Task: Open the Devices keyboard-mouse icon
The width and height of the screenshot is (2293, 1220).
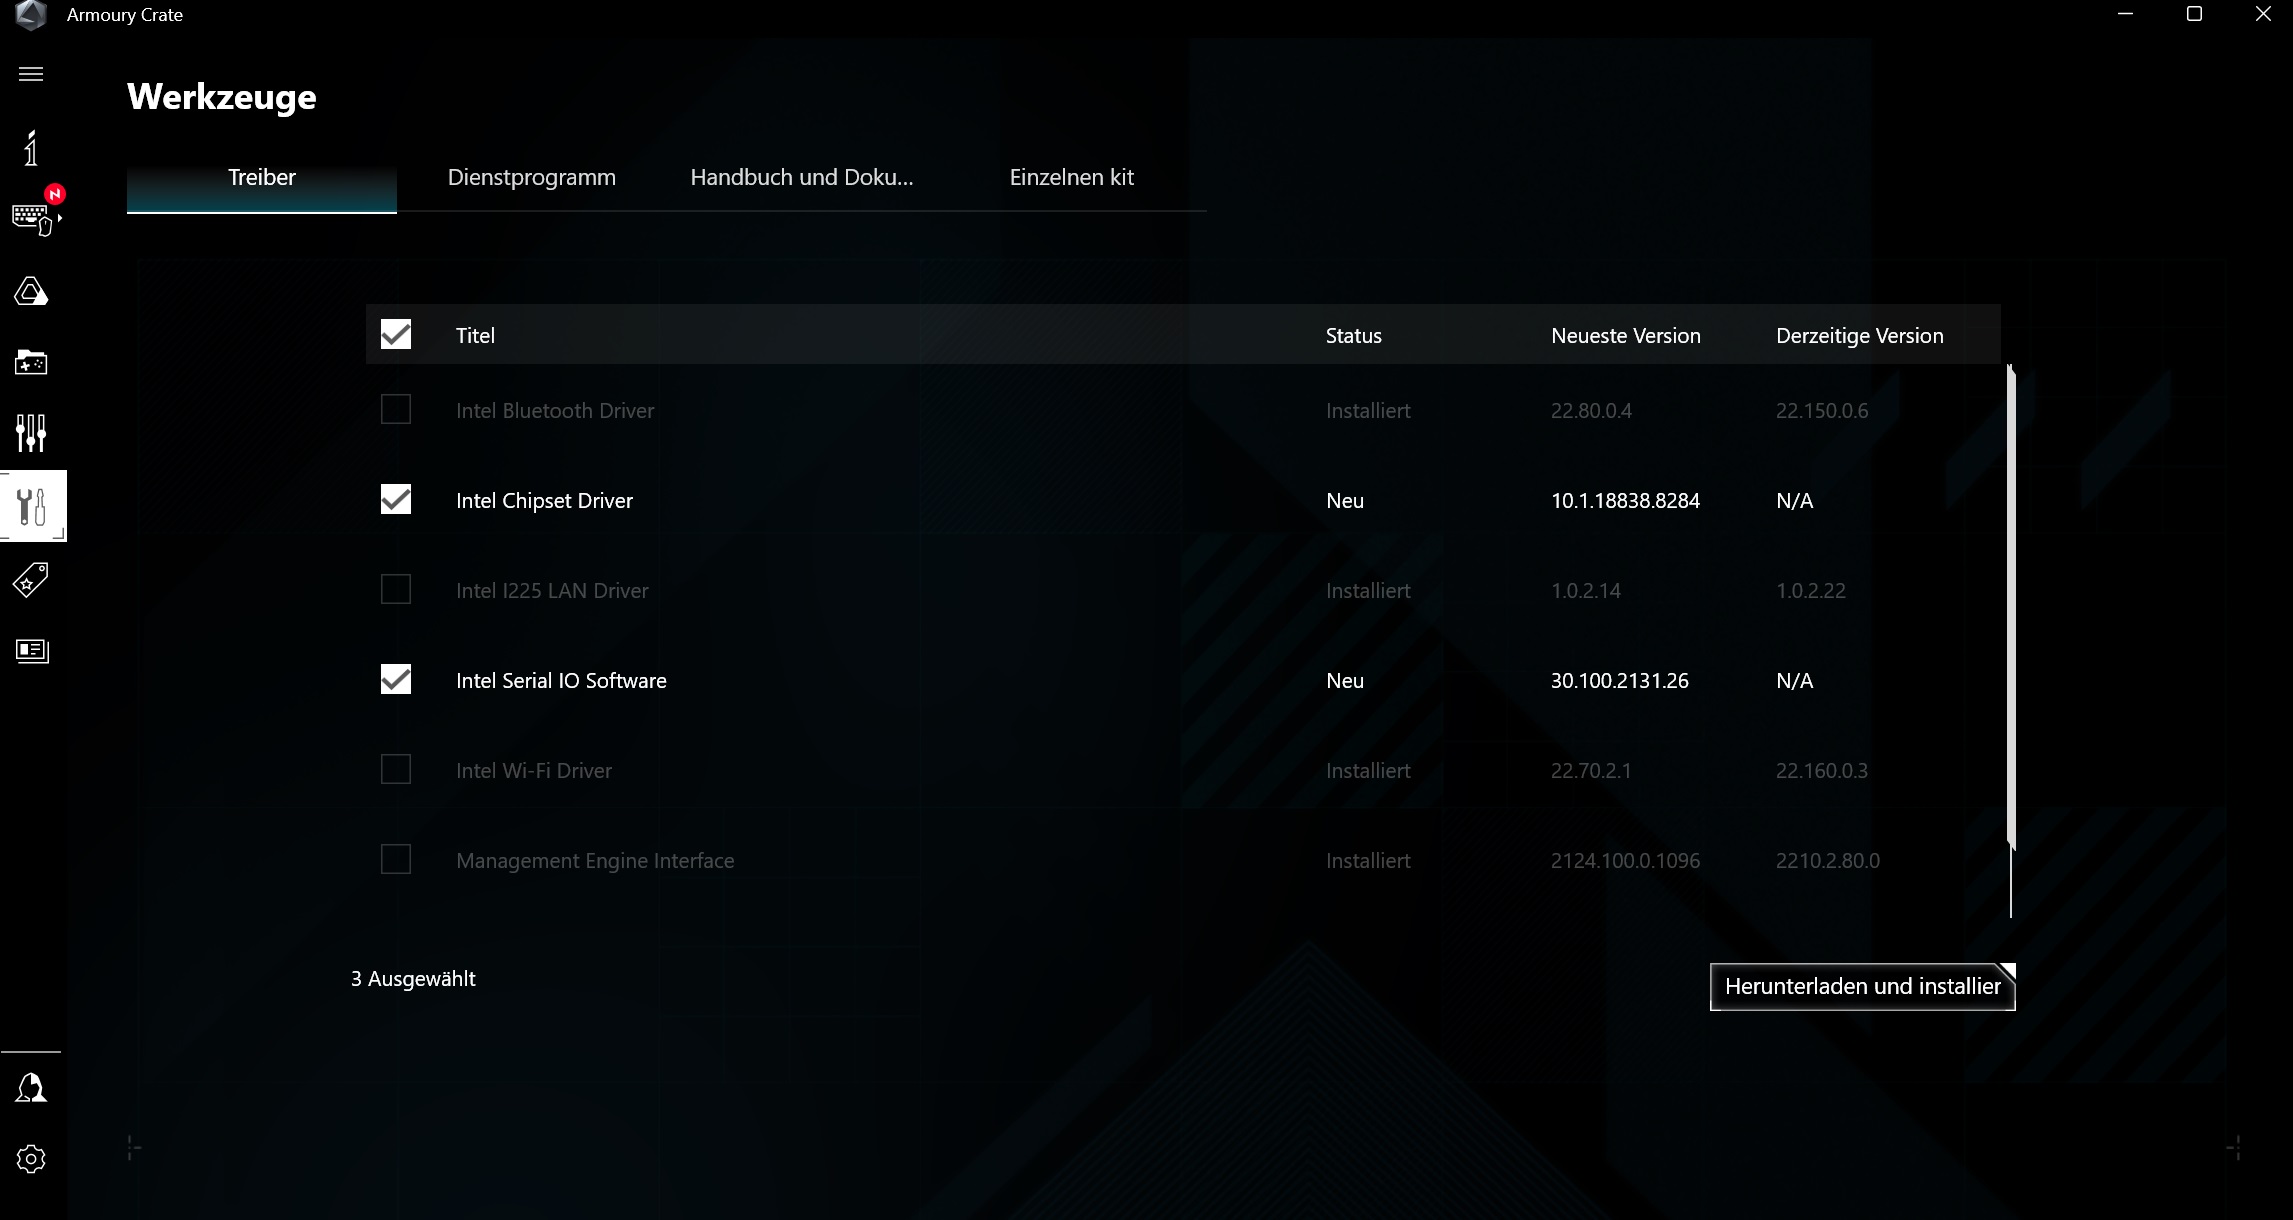Action: pyautogui.click(x=31, y=218)
